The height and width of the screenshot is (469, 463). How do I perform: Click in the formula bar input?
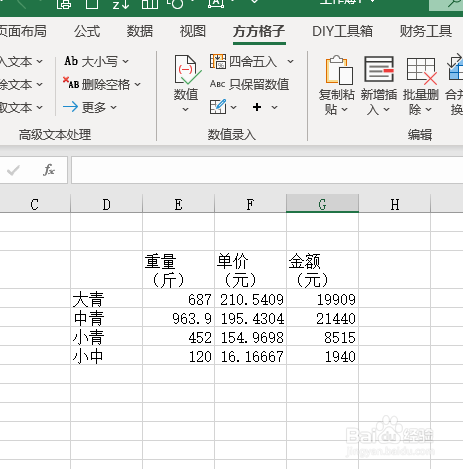(x=267, y=170)
